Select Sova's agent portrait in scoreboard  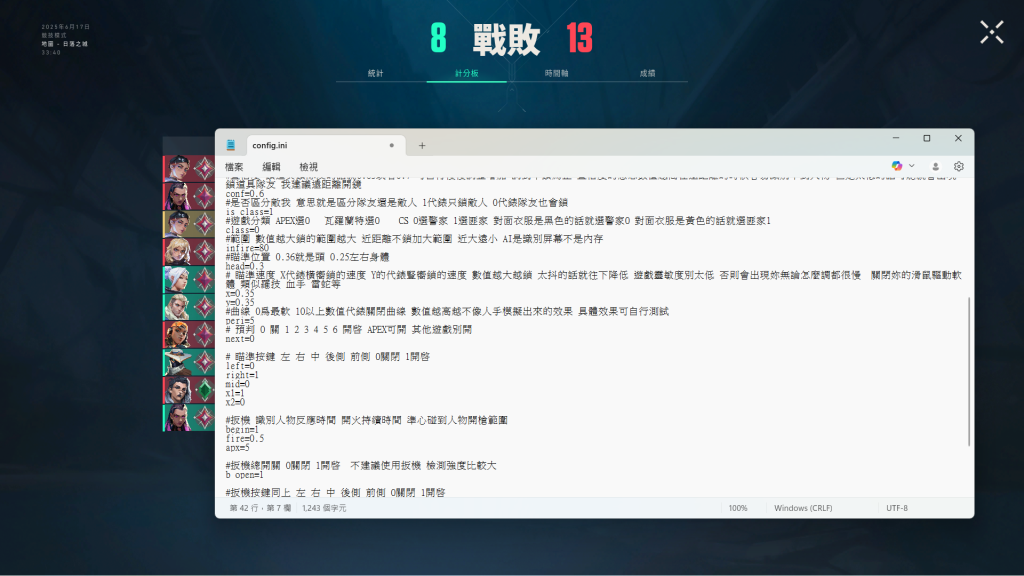tap(177, 307)
